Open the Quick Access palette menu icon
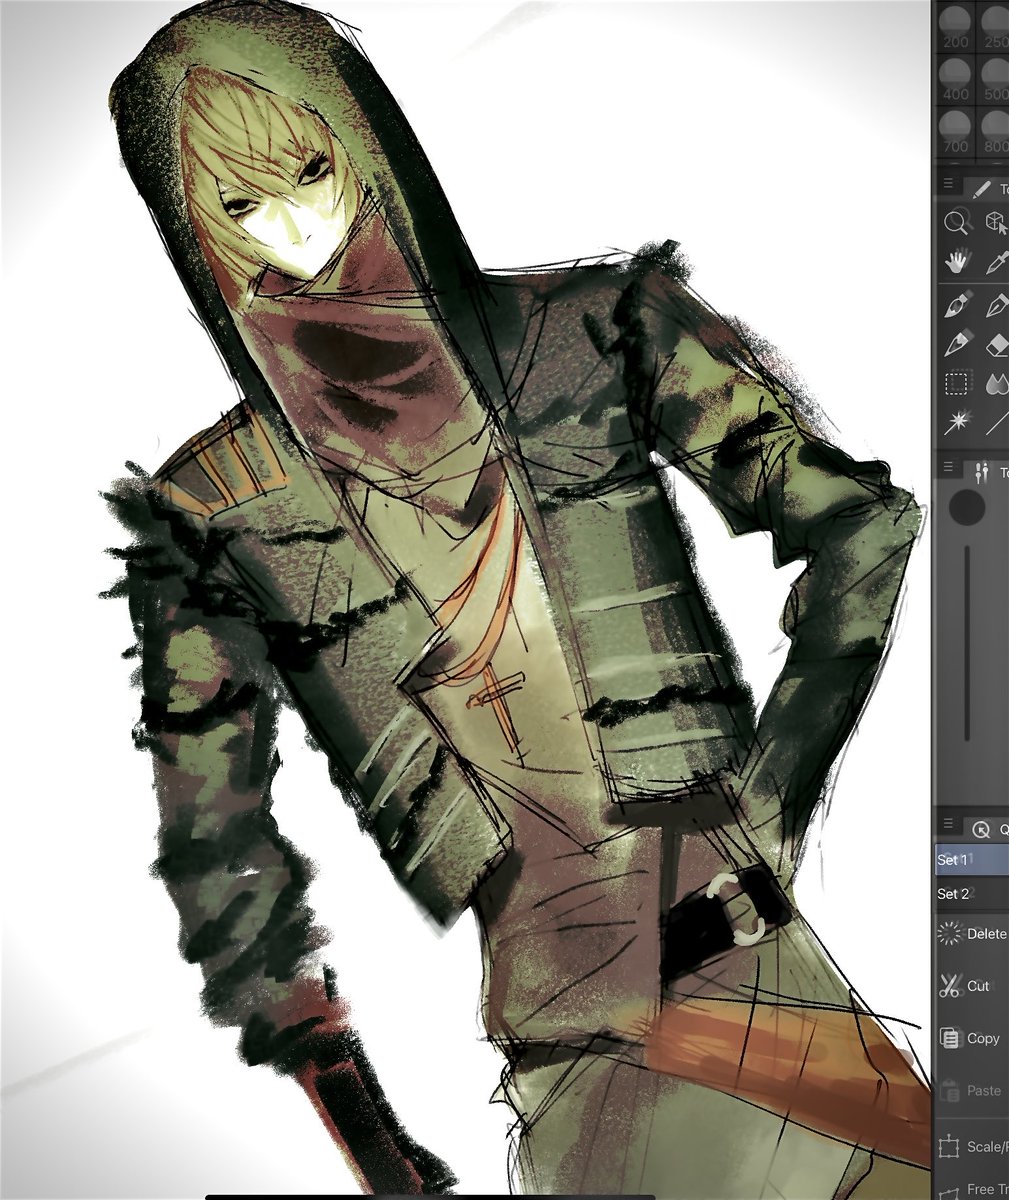The width and height of the screenshot is (1009, 1200). [x=949, y=825]
